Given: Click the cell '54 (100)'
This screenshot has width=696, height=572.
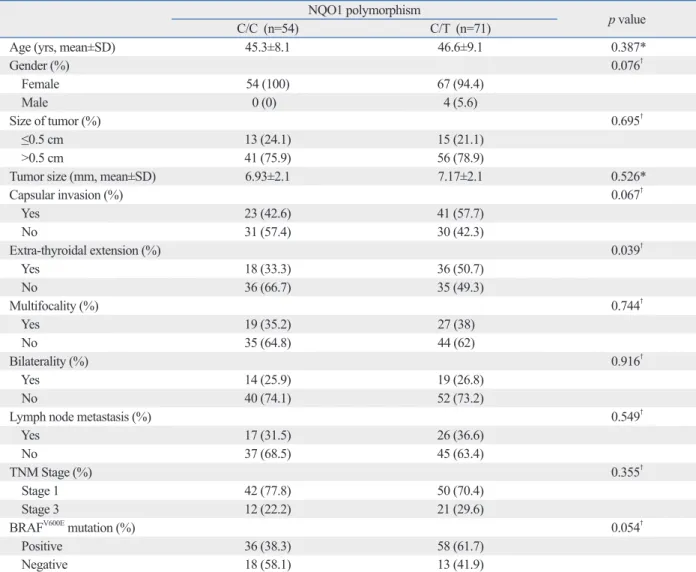Looking at the screenshot, I should coord(268,84).
